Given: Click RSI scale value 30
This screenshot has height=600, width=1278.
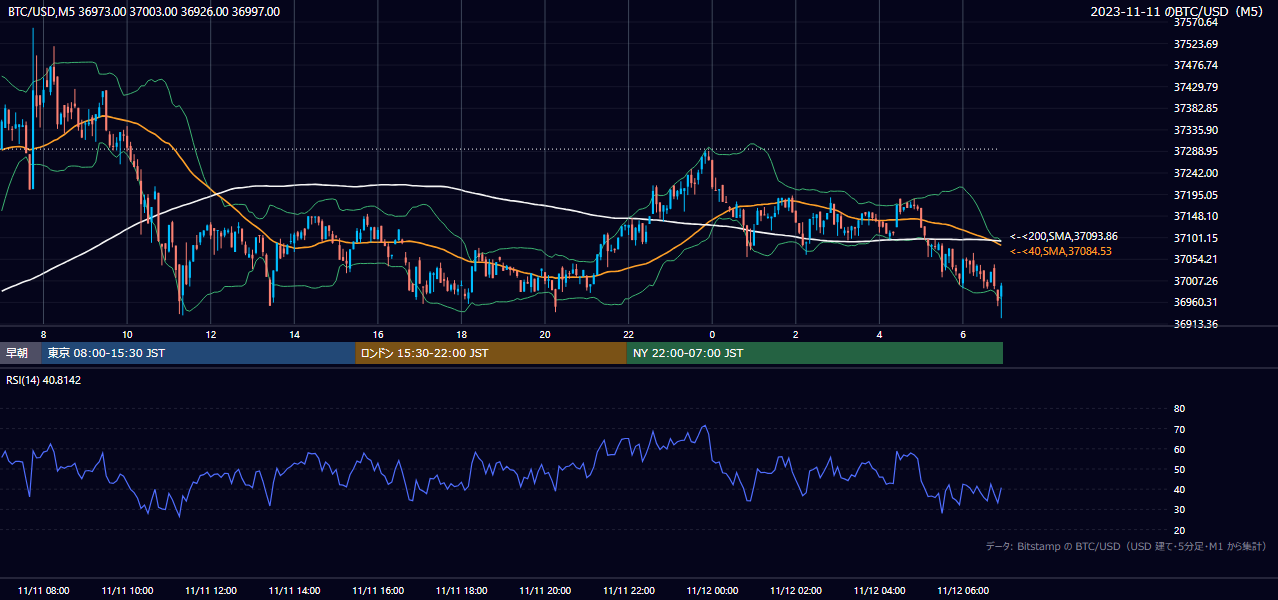Looking at the screenshot, I should click(x=1179, y=510).
